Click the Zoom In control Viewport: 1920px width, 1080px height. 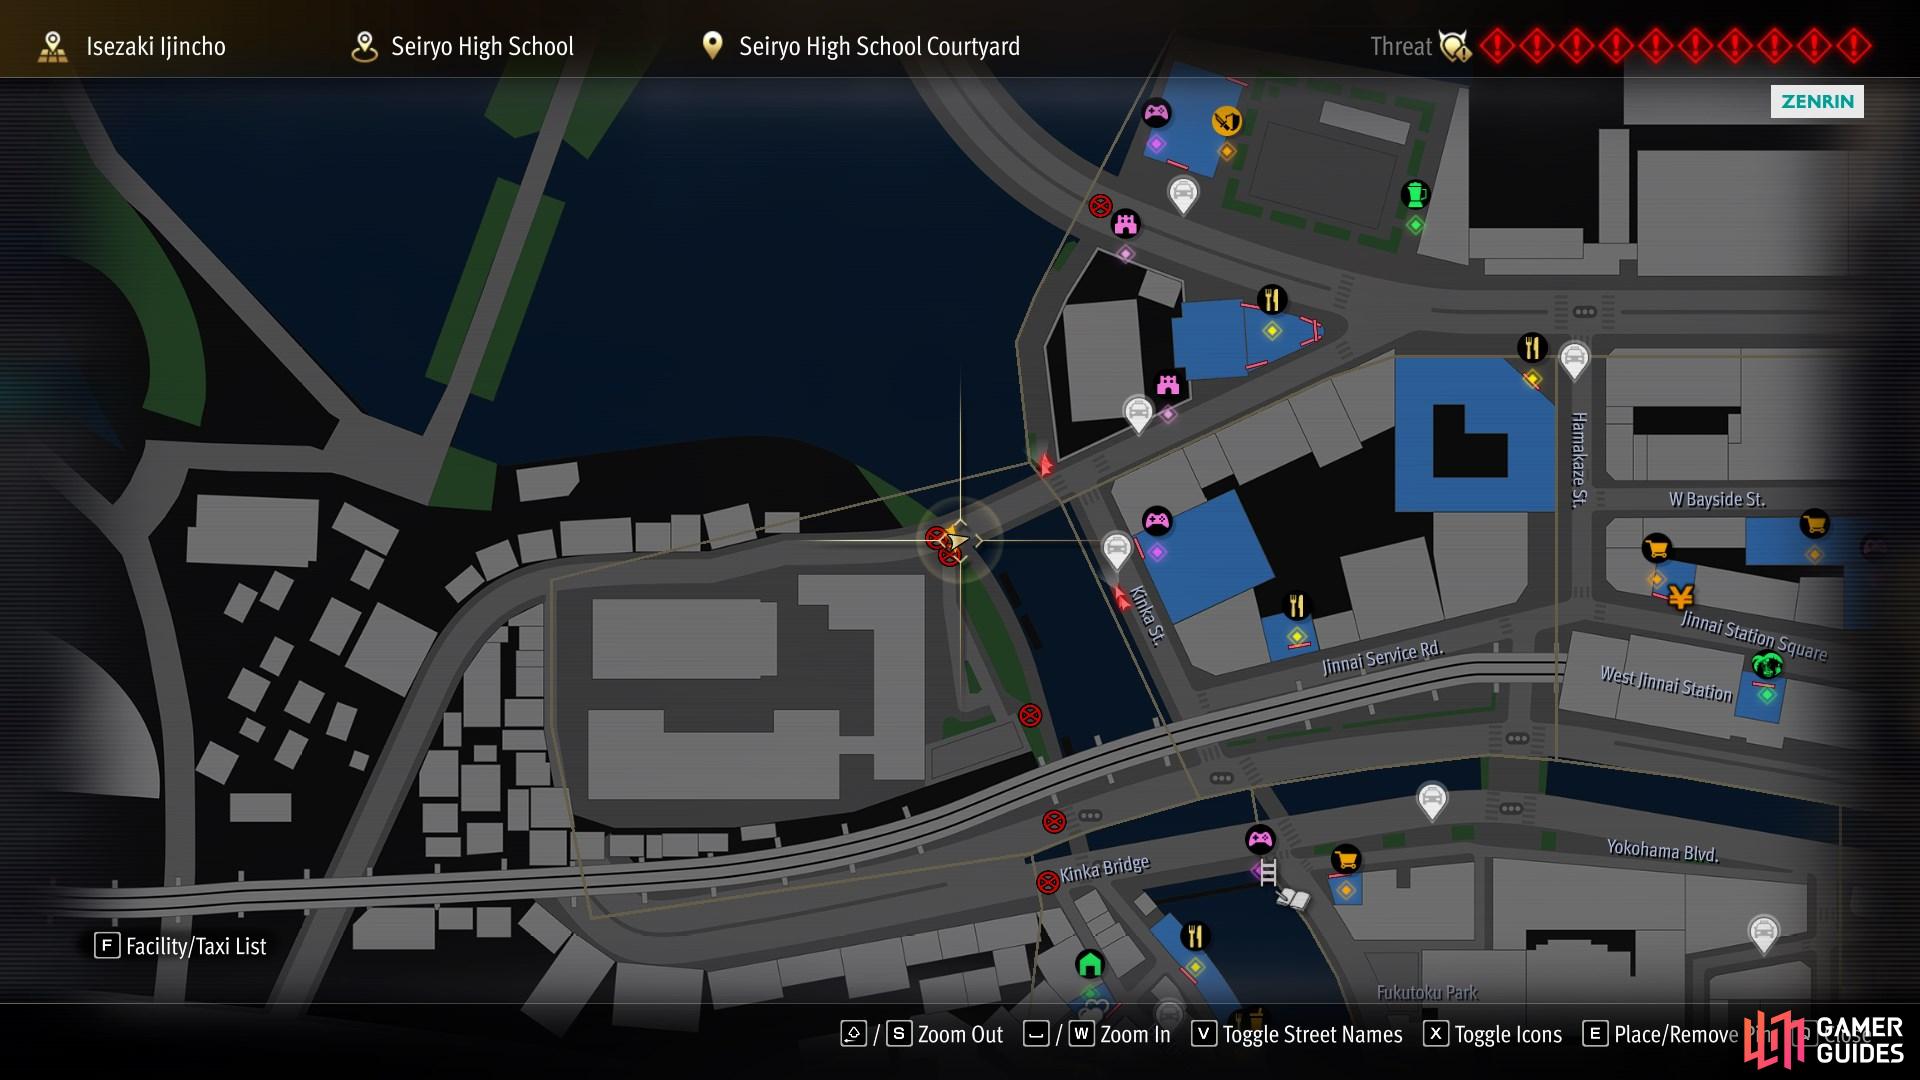(1097, 1034)
